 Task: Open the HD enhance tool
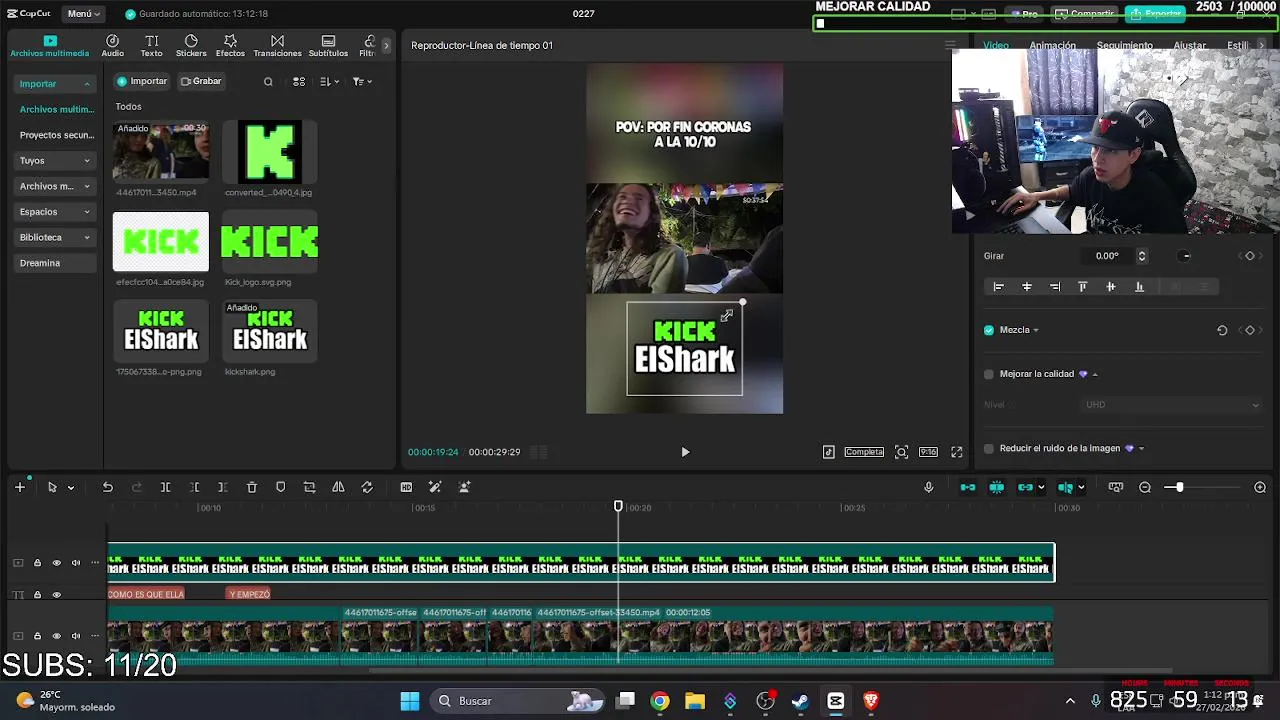406,487
